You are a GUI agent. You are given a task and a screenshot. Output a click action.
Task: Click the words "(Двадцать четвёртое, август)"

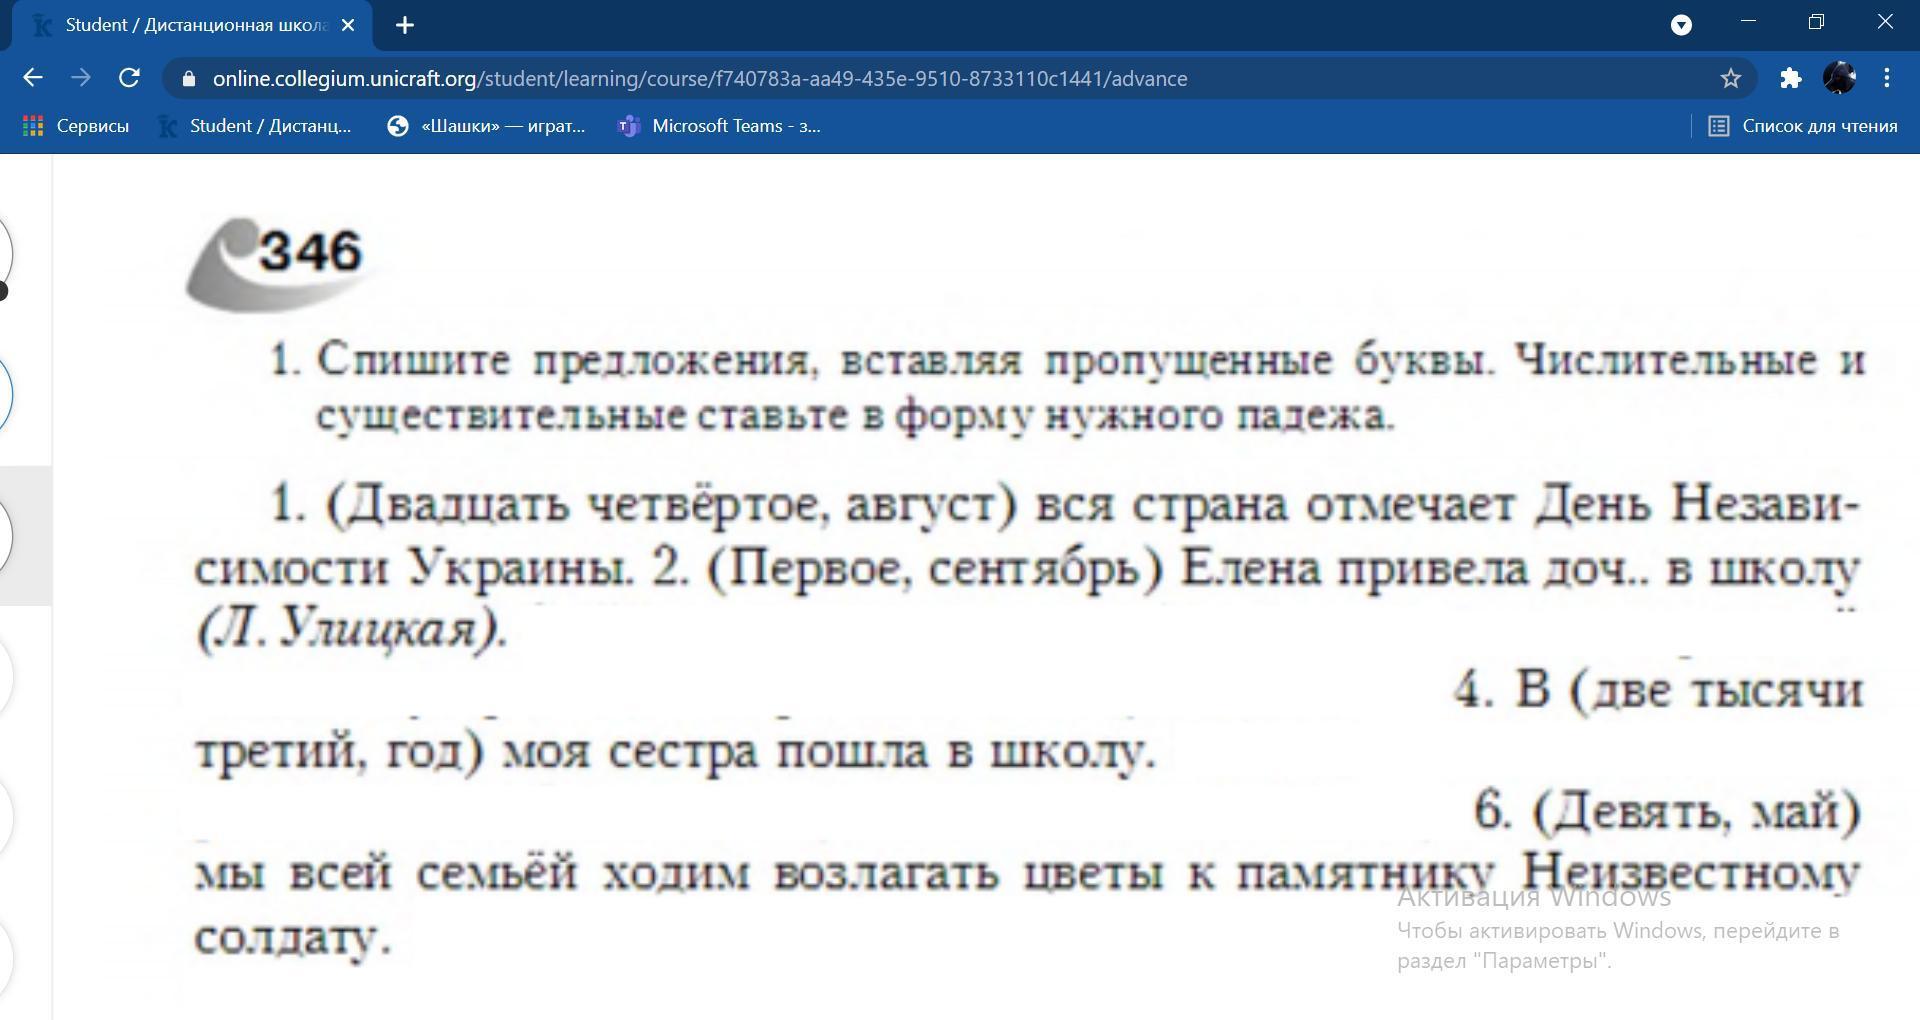671,504
